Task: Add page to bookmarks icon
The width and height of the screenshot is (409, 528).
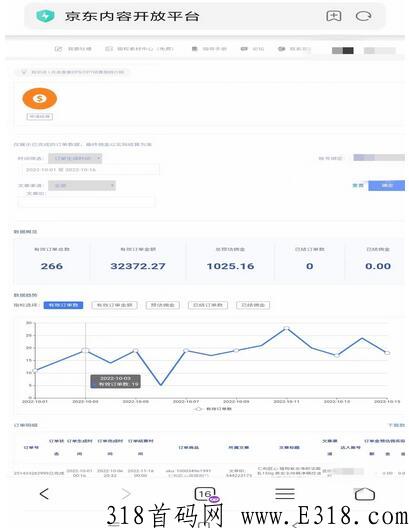Action: pos(334,16)
